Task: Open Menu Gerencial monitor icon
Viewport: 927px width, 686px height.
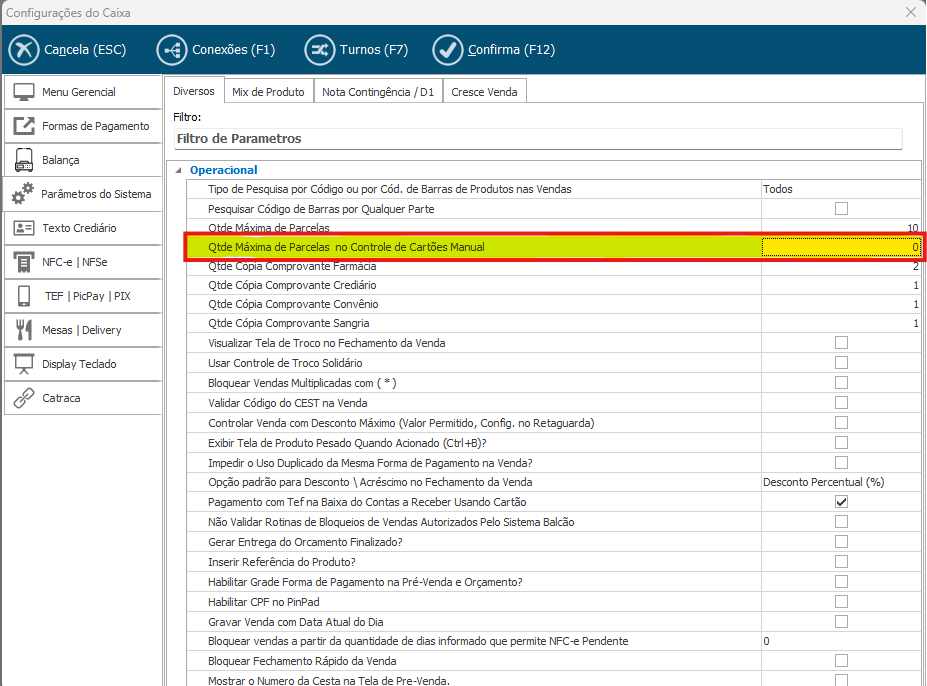Action: 24,92
